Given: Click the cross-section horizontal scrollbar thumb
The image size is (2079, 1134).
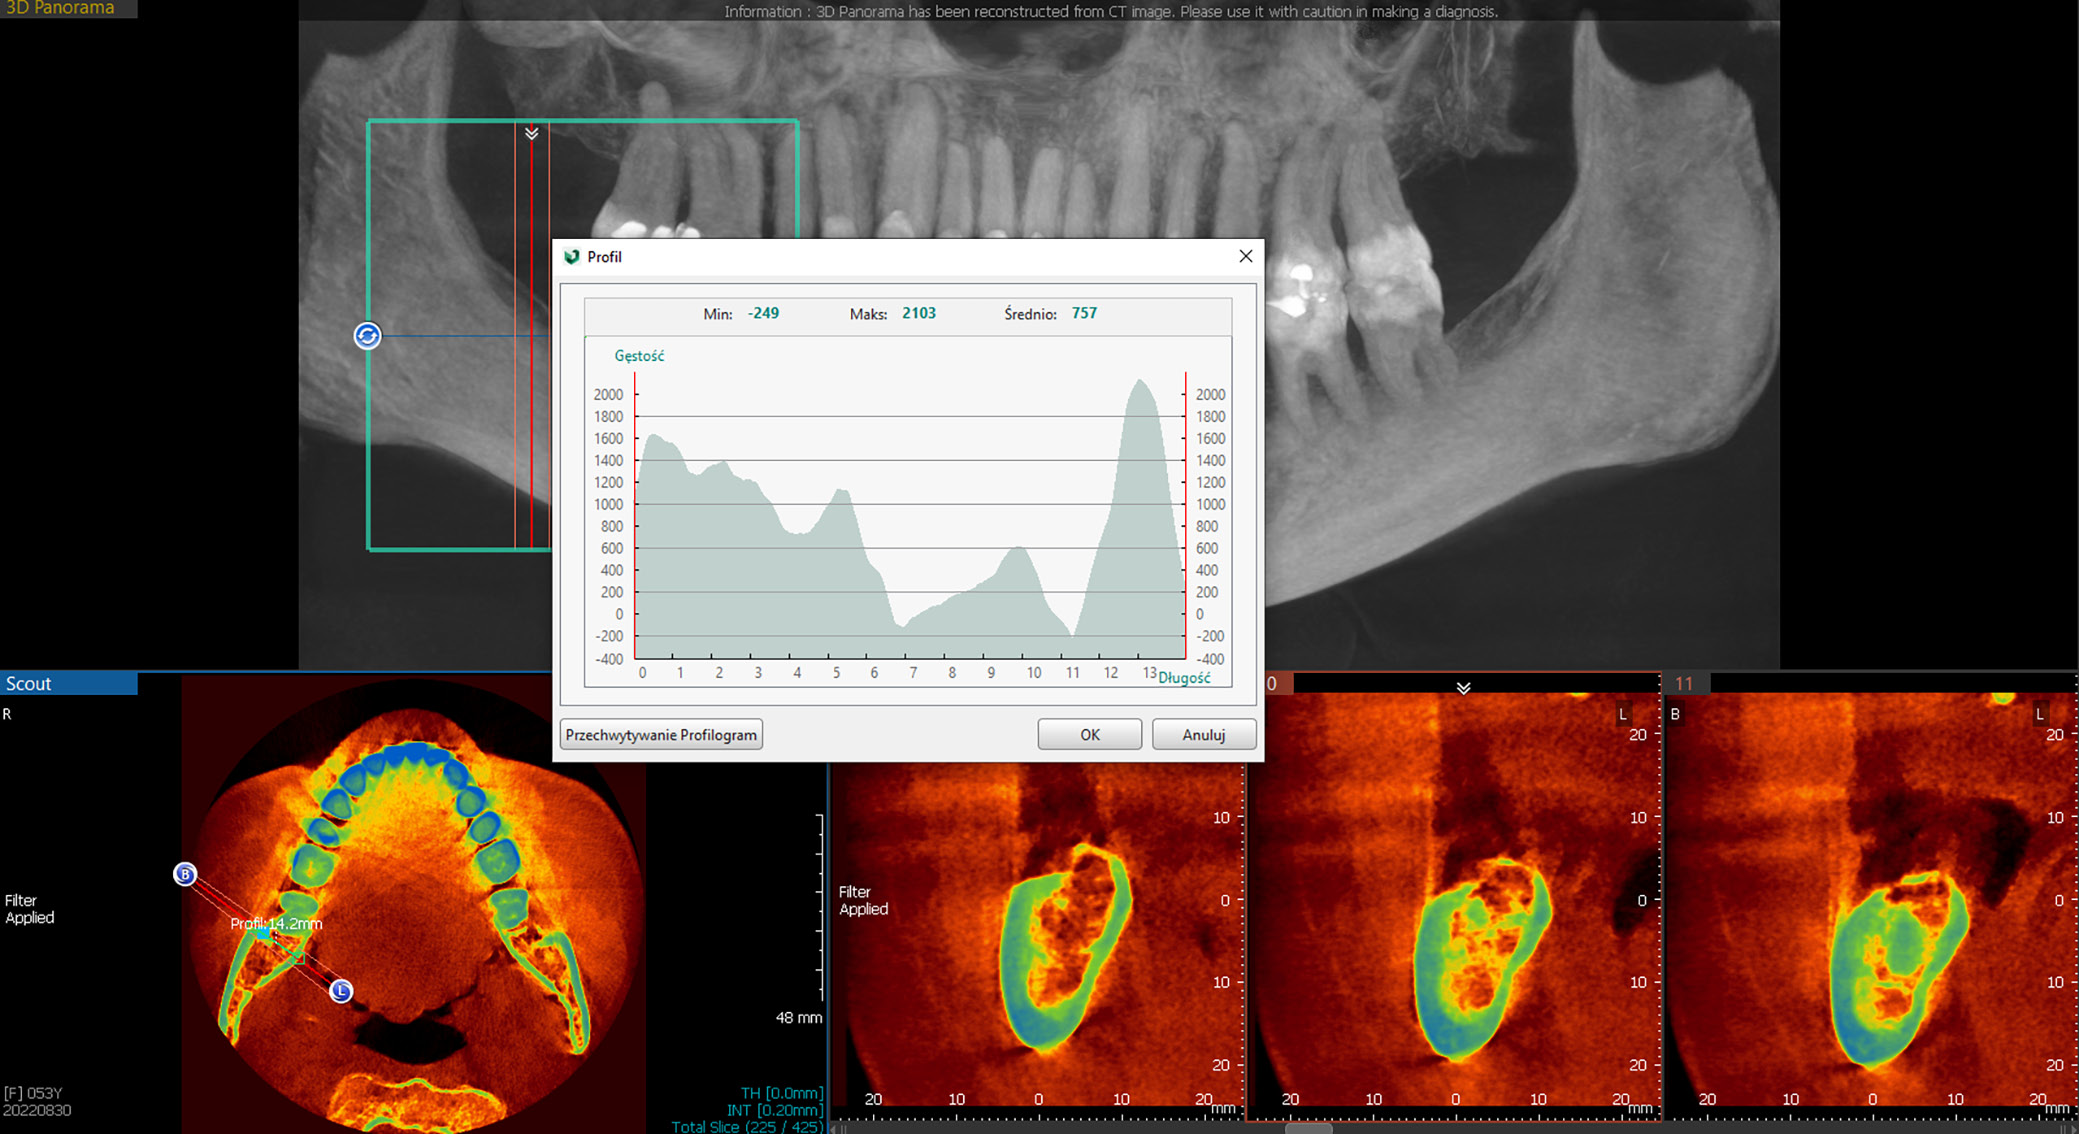Looking at the screenshot, I should pyautogui.click(x=1308, y=1128).
